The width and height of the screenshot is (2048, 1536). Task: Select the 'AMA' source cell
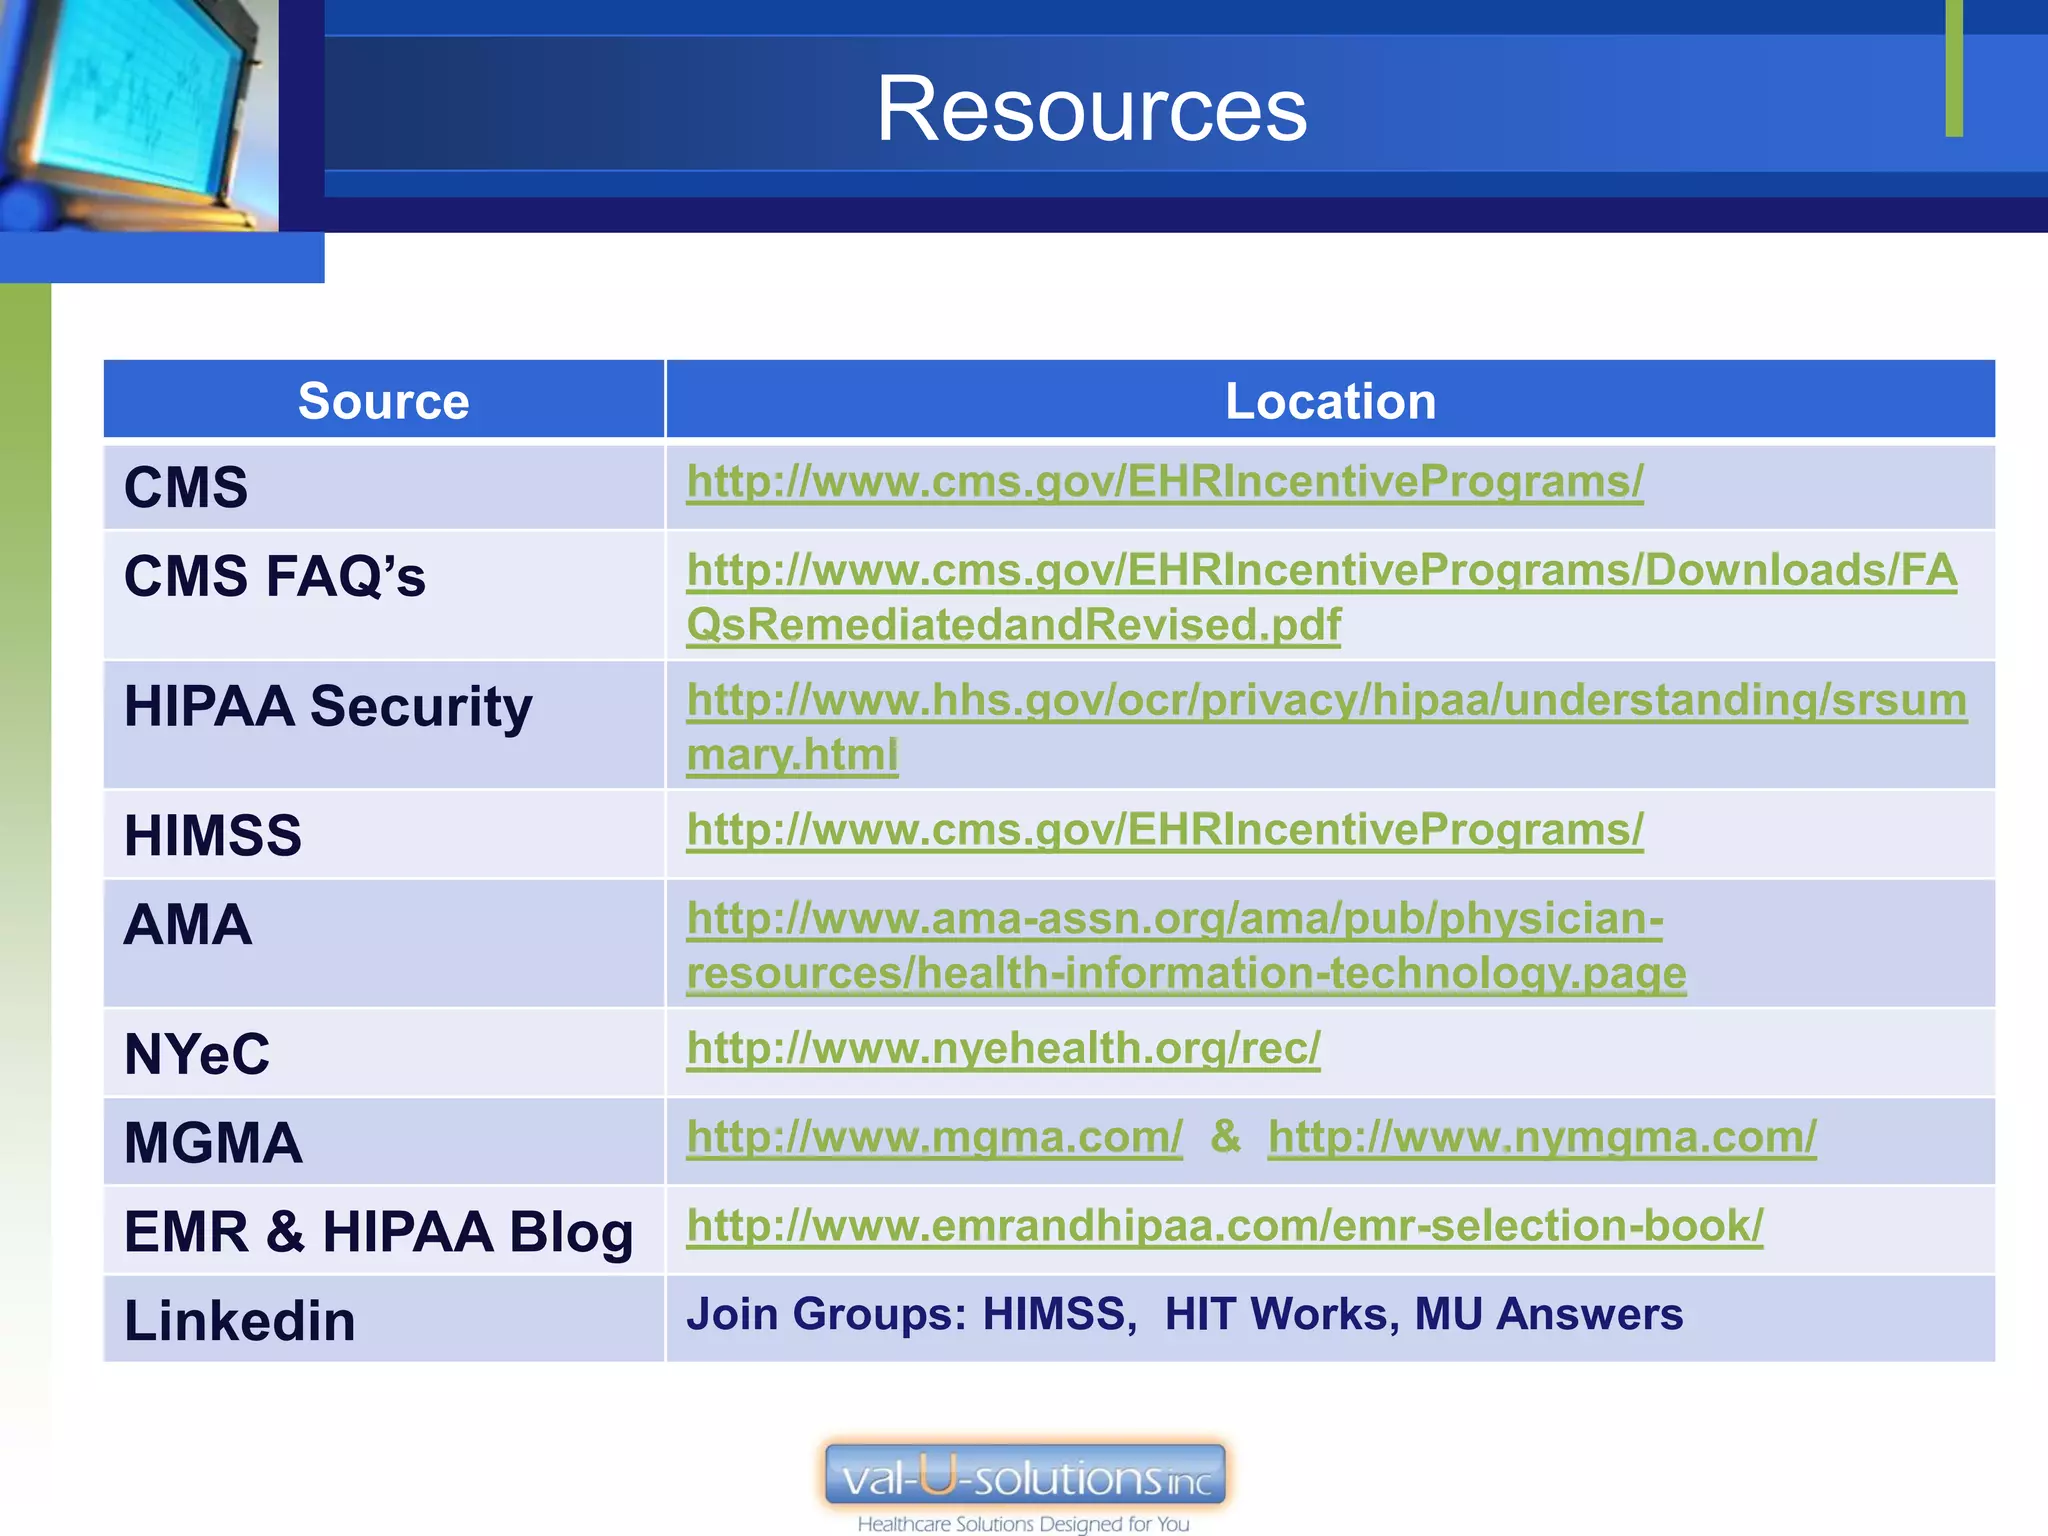click(x=384, y=943)
